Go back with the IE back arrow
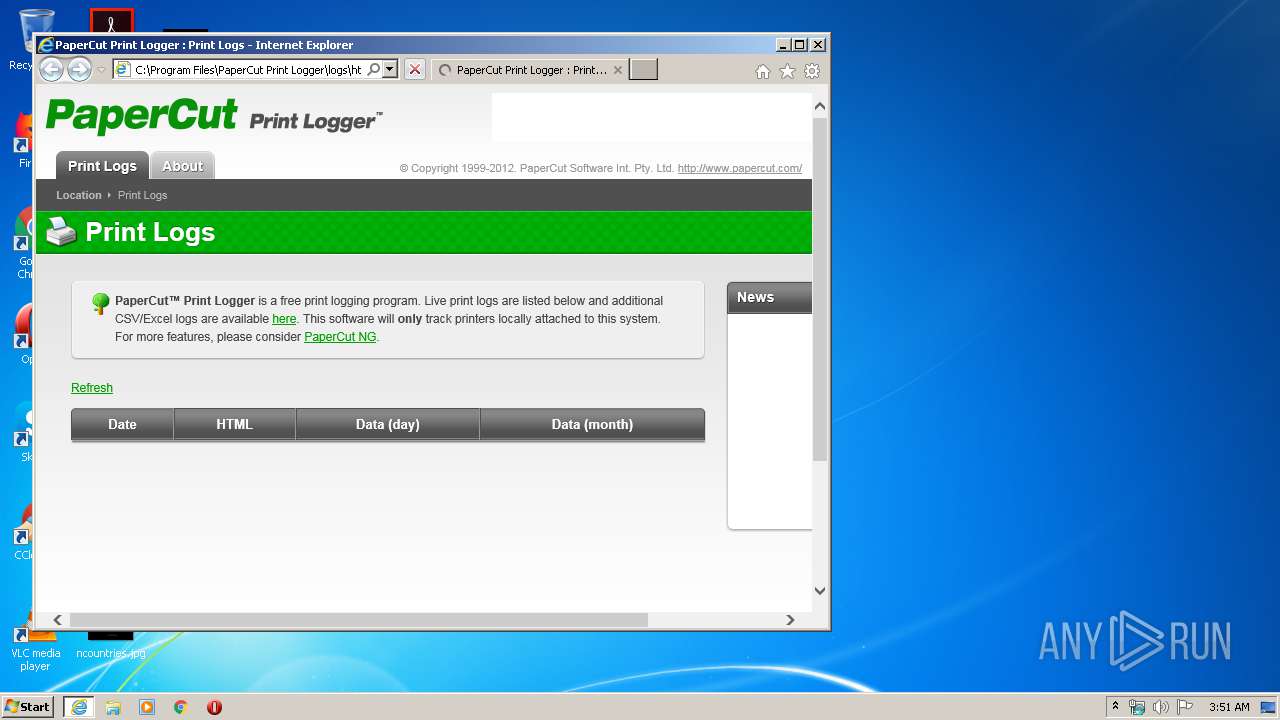This screenshot has width=1280, height=720. (x=51, y=69)
